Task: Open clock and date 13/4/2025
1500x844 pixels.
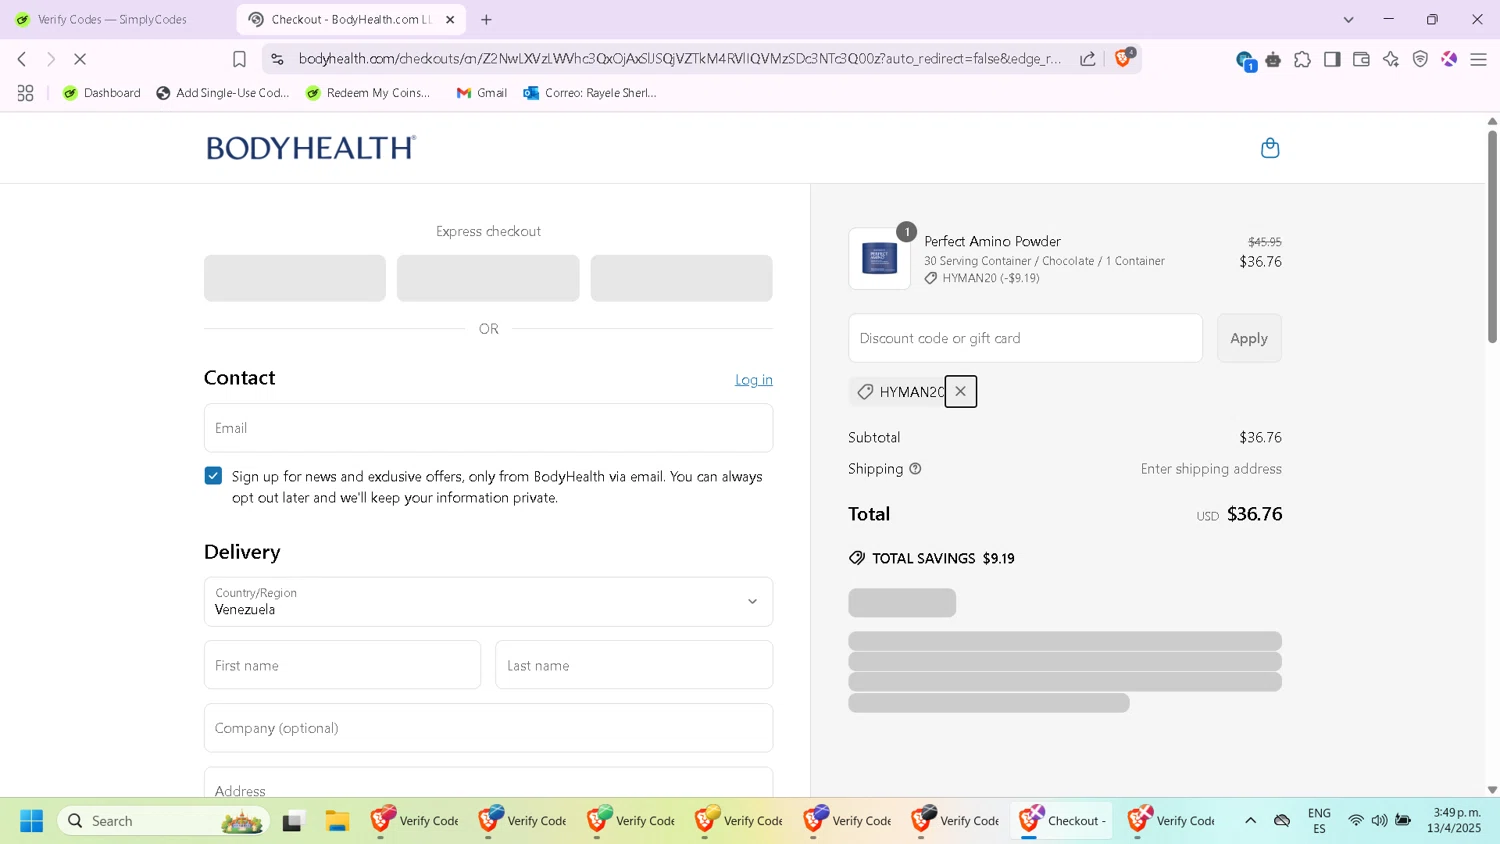Action: click(1456, 821)
